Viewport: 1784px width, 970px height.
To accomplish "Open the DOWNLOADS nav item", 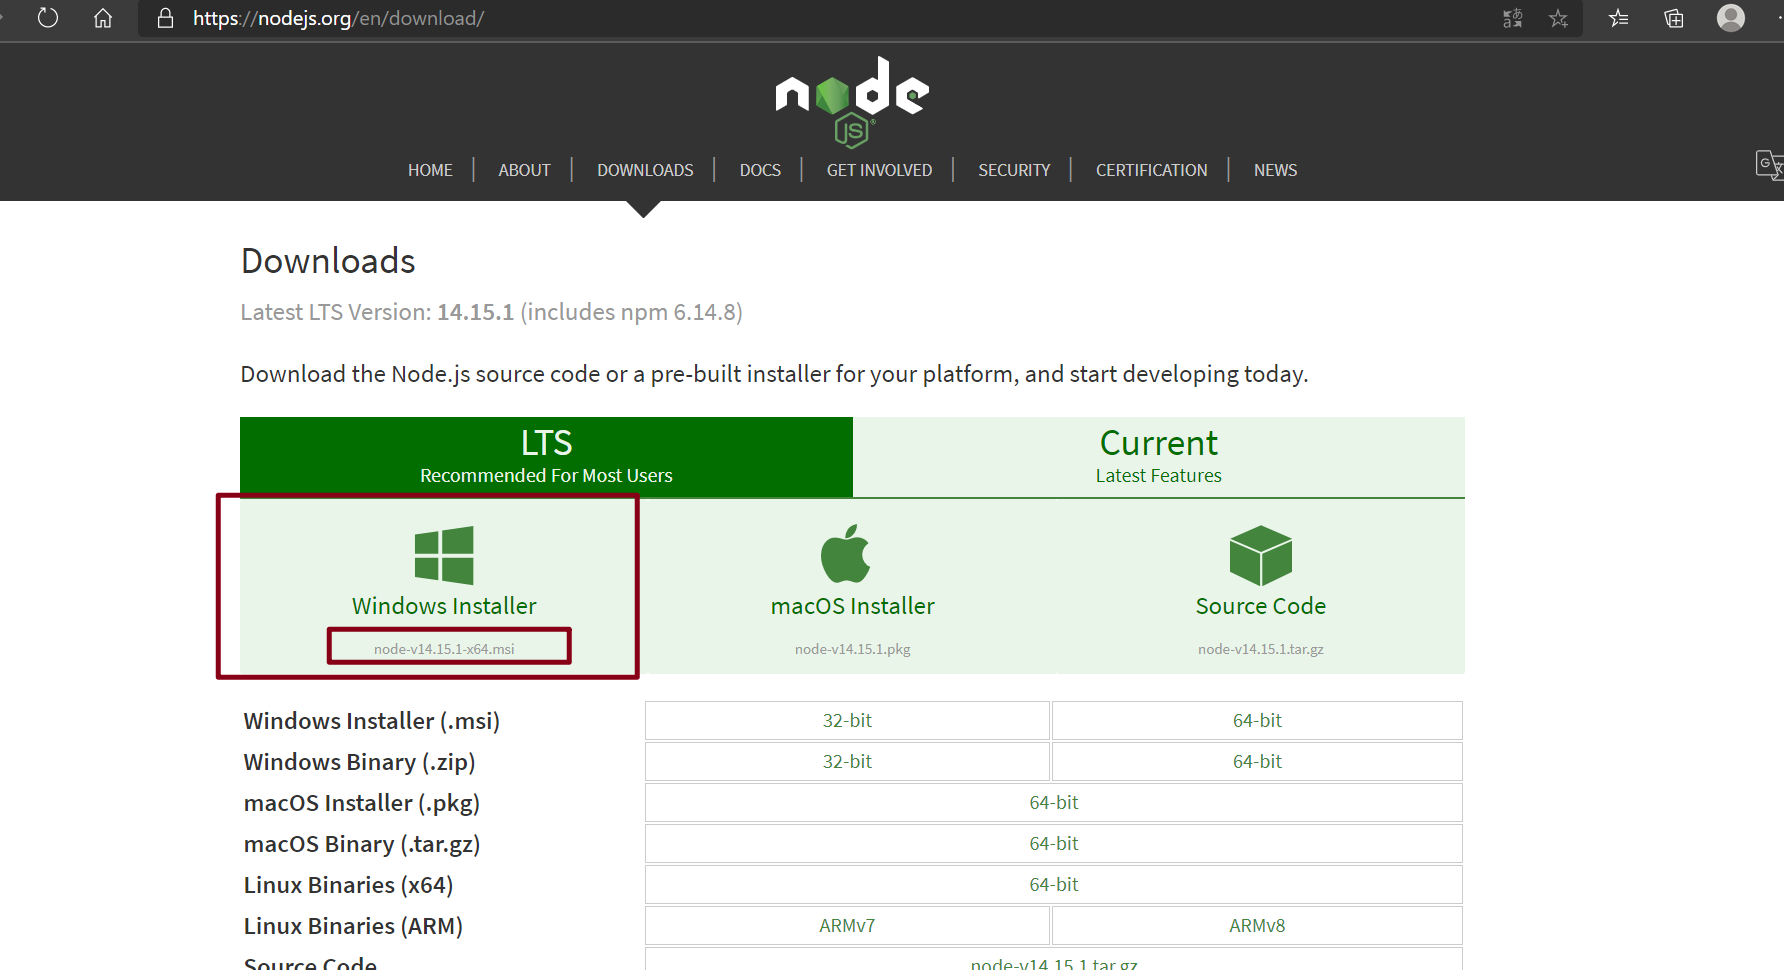I will (x=645, y=170).
